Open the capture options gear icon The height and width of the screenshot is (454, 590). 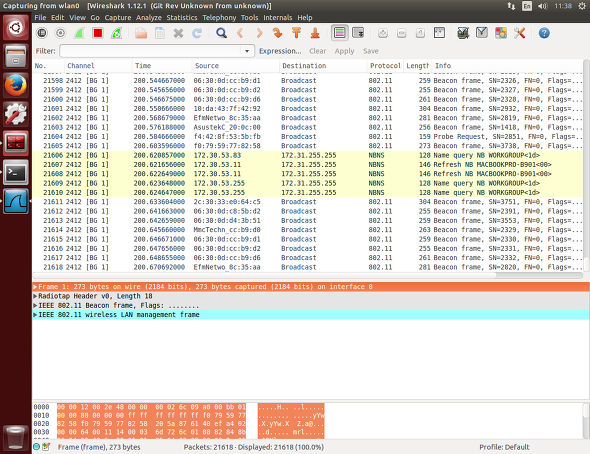click(x=60, y=33)
